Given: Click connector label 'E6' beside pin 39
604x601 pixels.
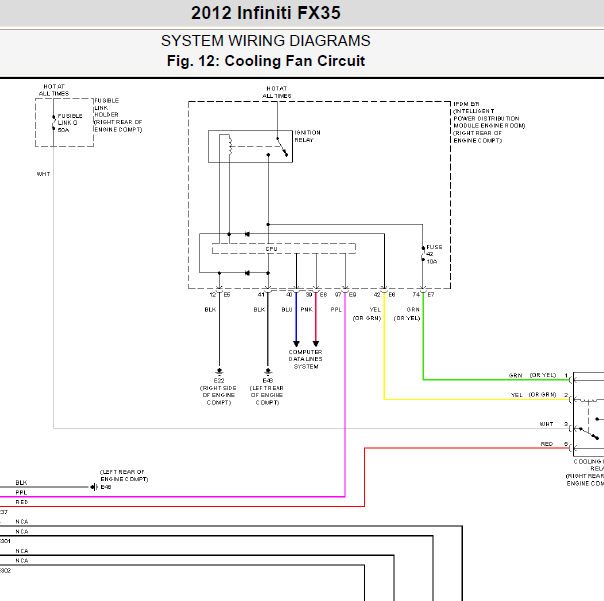Looking at the screenshot, I should 323,294.
